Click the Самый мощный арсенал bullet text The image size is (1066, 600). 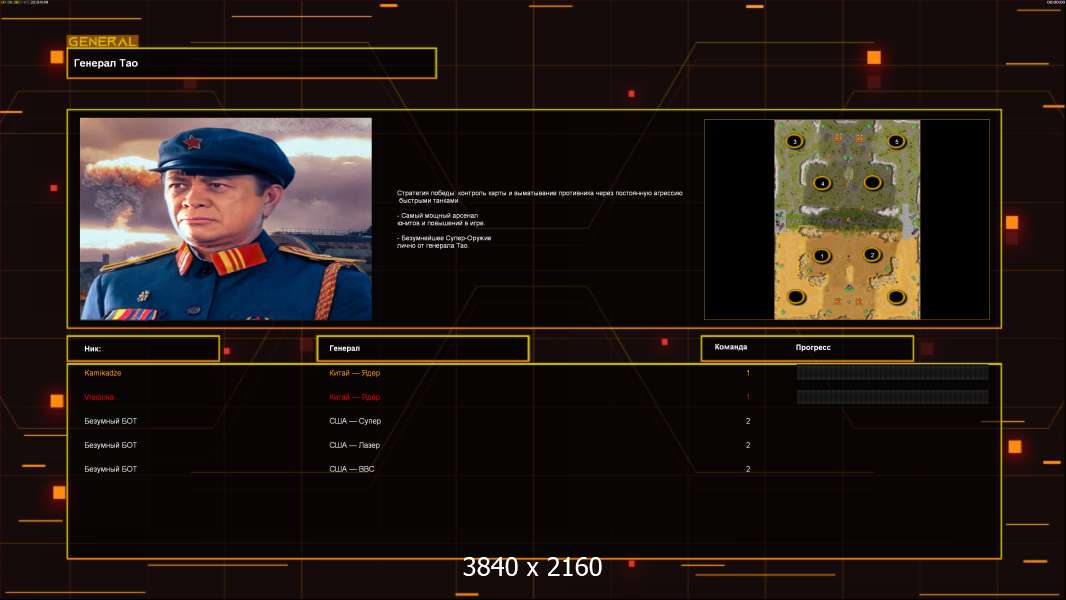pyautogui.click(x=441, y=219)
